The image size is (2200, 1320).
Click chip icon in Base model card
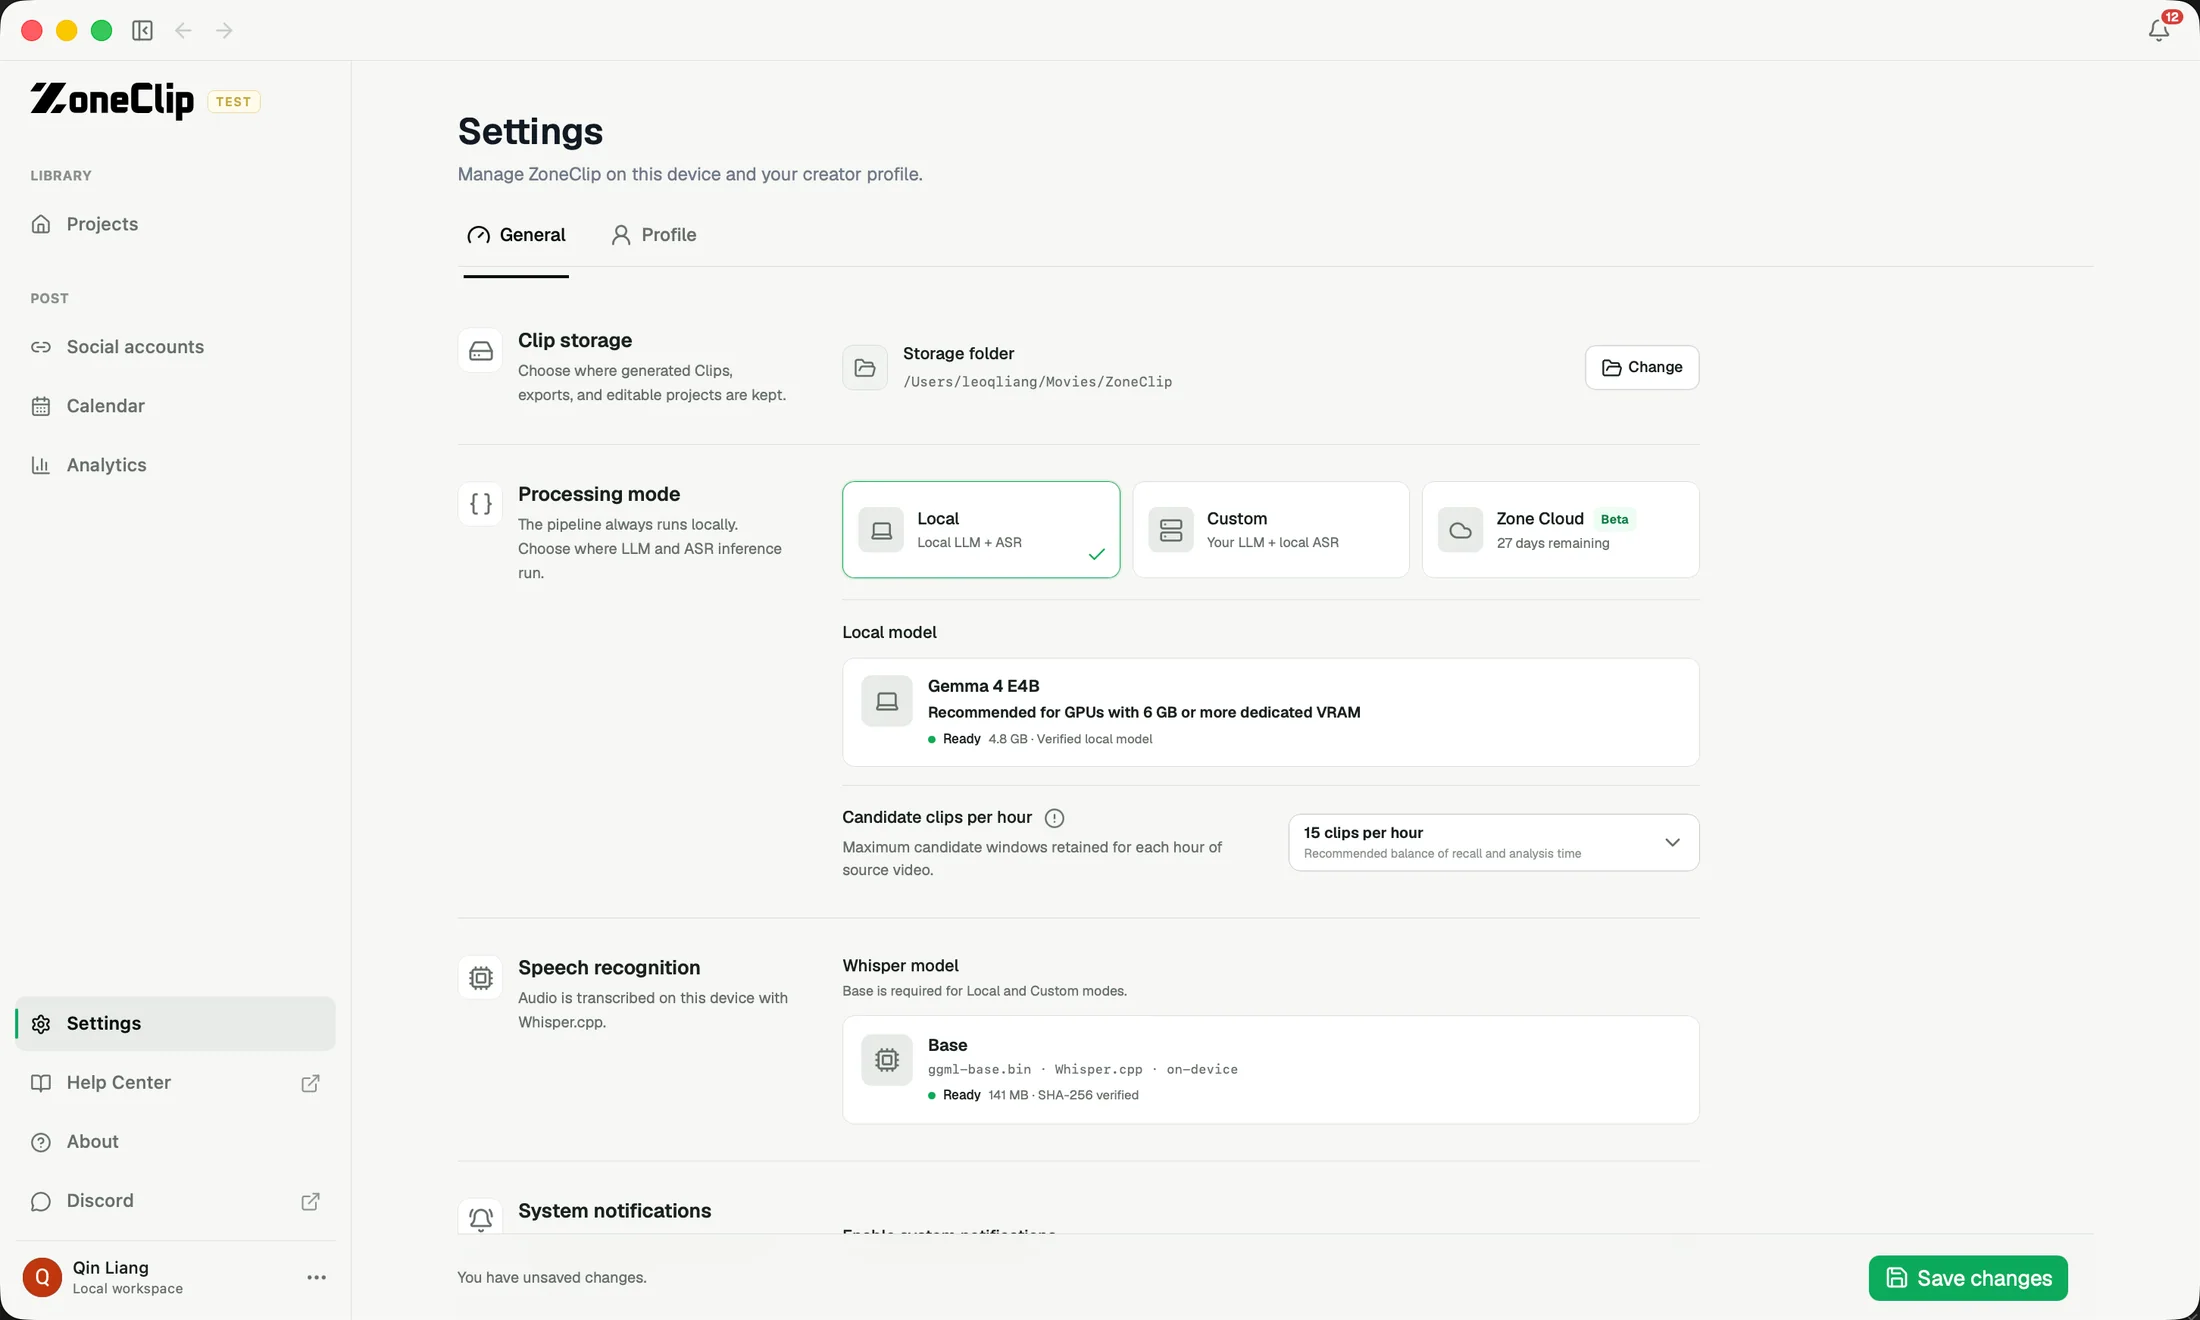[887, 1060]
